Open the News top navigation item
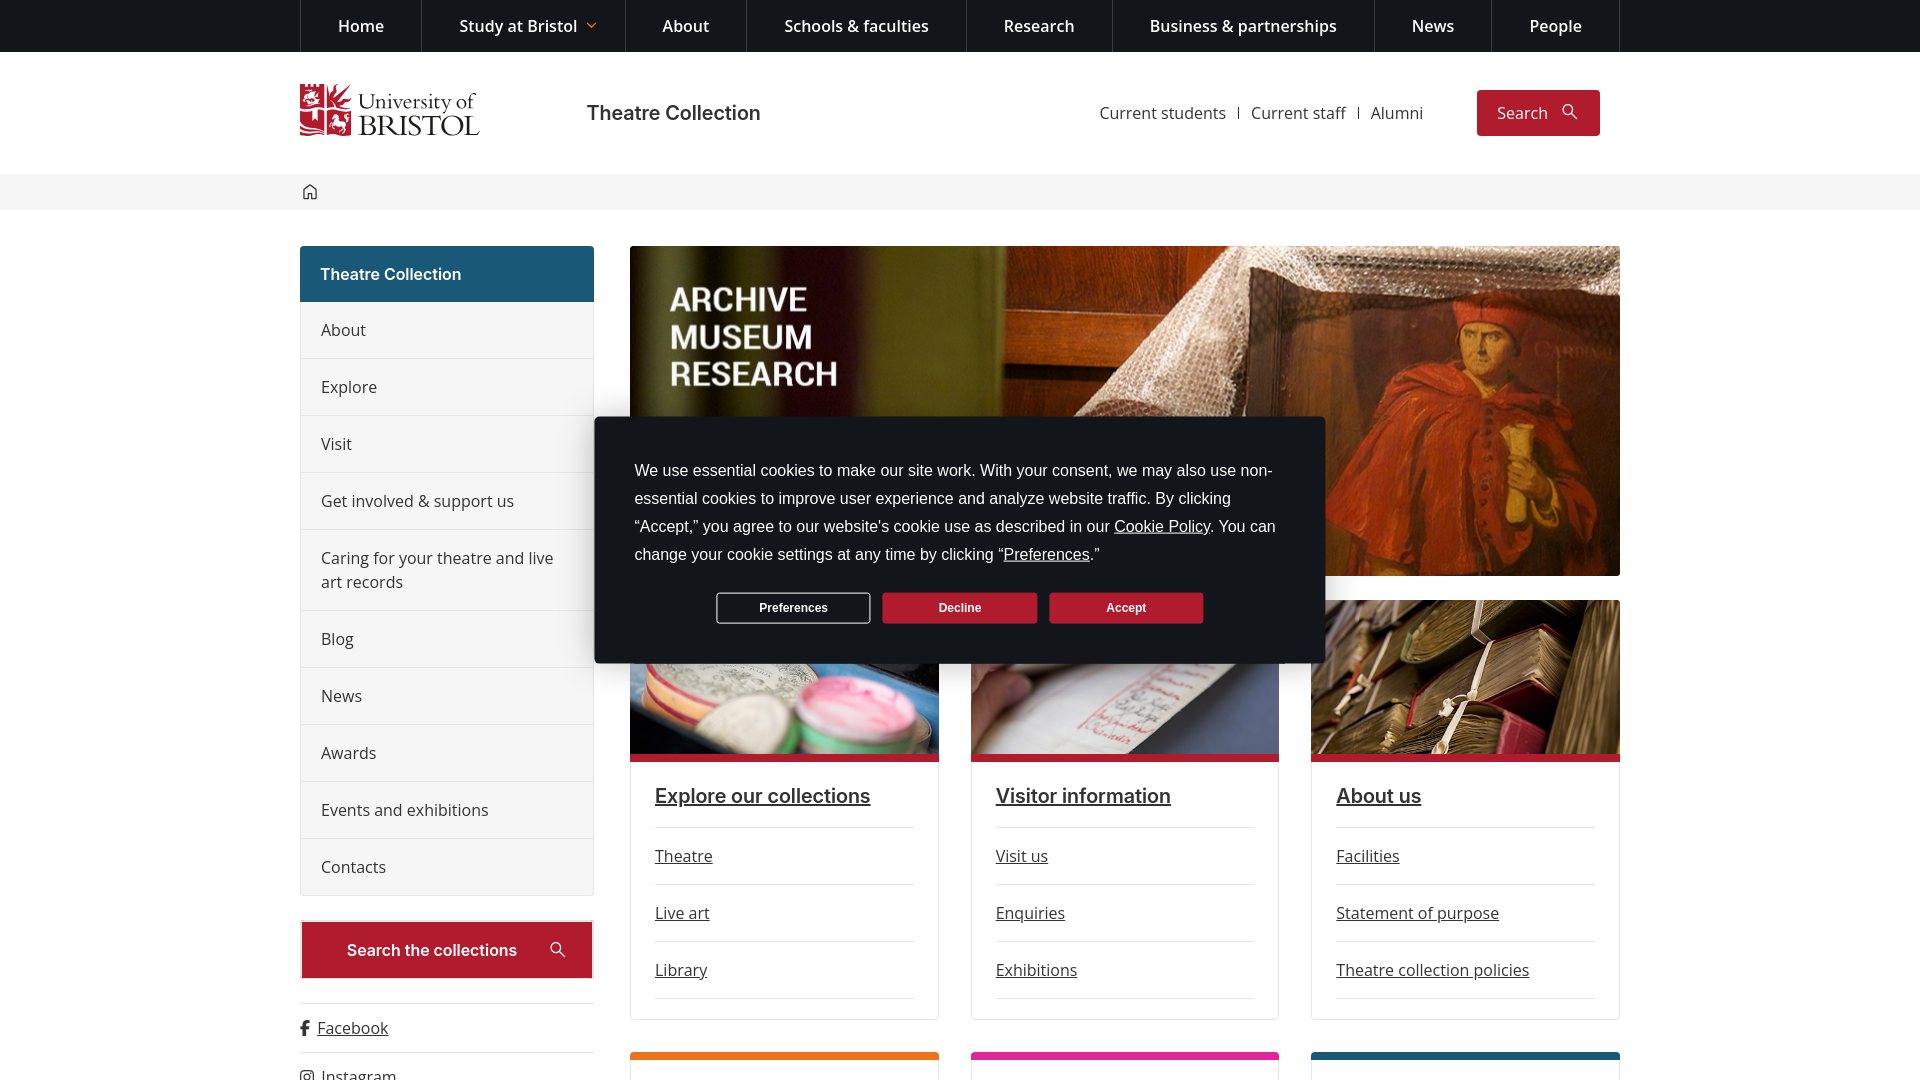 1433,26
